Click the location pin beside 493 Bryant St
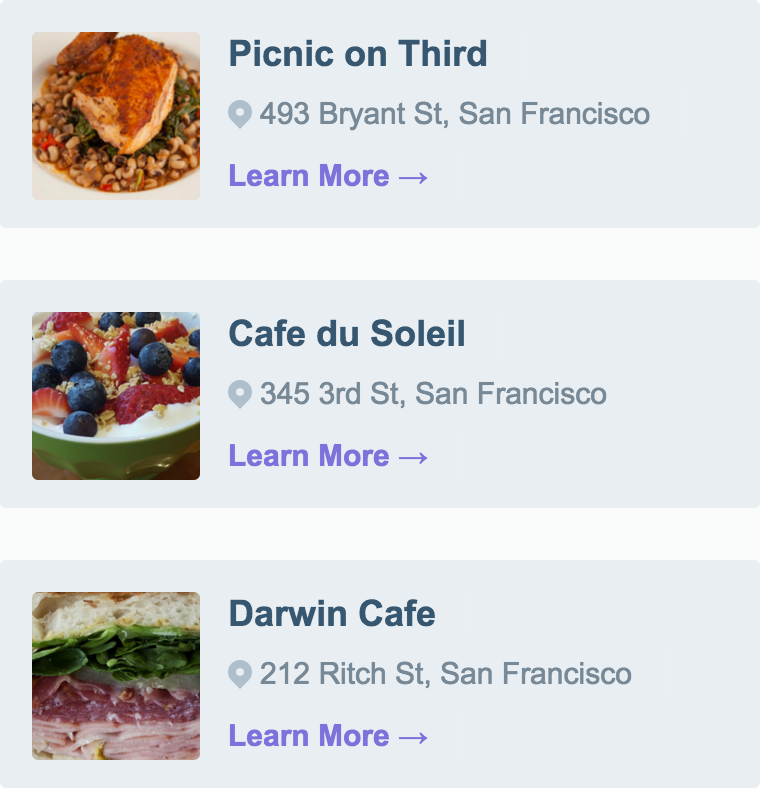760x788 pixels. tap(239, 114)
